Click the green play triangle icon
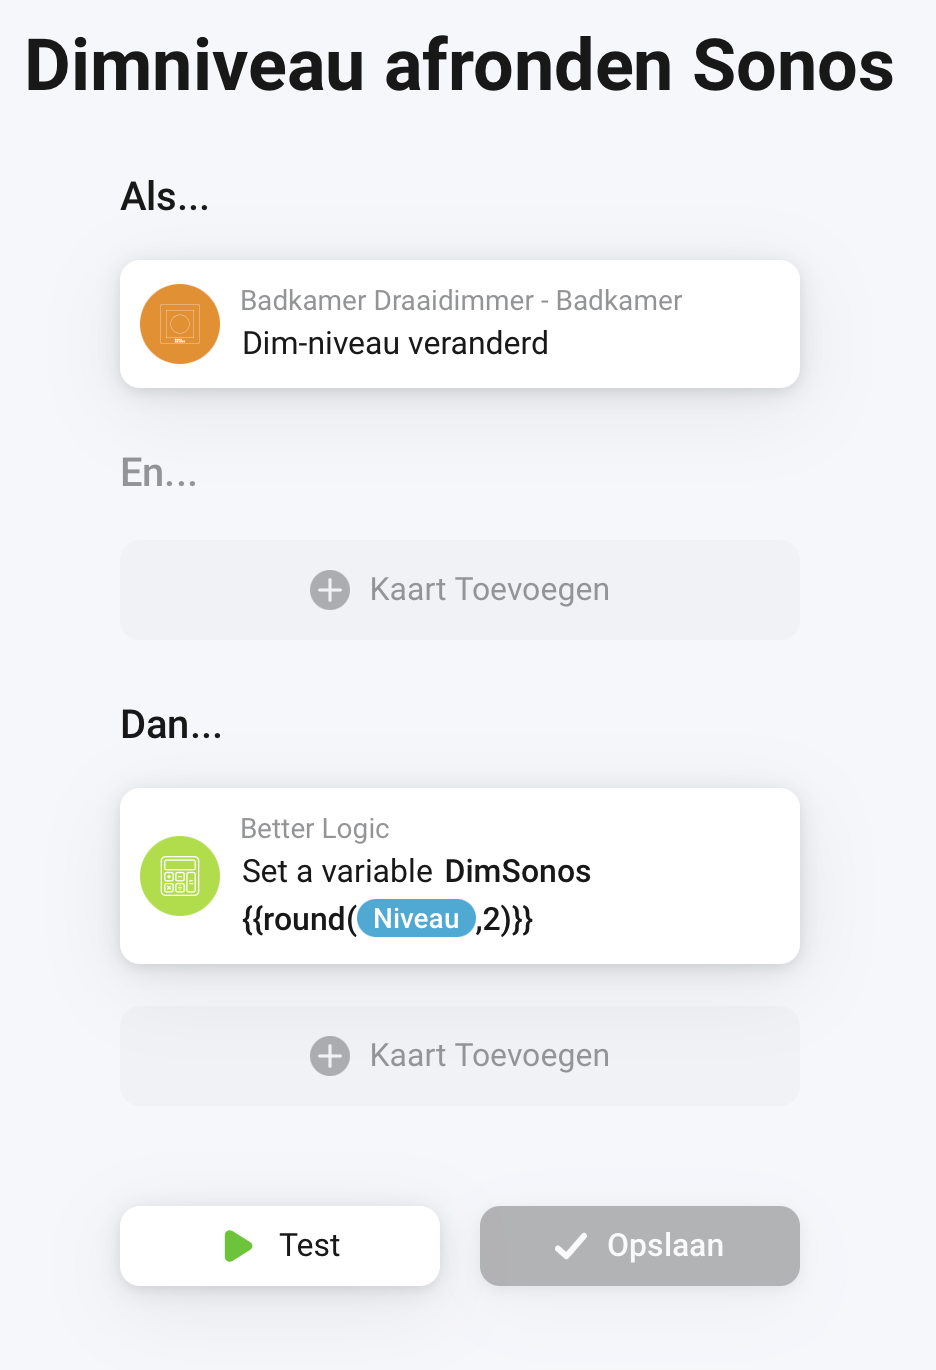Viewport: 936px width, 1370px height. [238, 1246]
